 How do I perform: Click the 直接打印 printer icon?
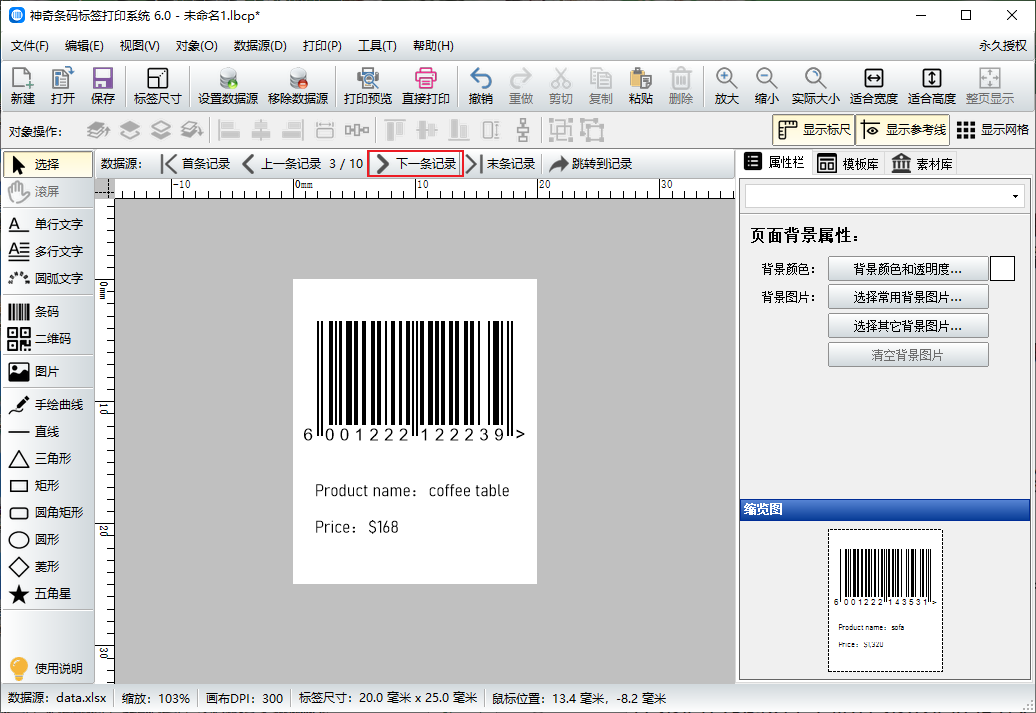pyautogui.click(x=426, y=86)
